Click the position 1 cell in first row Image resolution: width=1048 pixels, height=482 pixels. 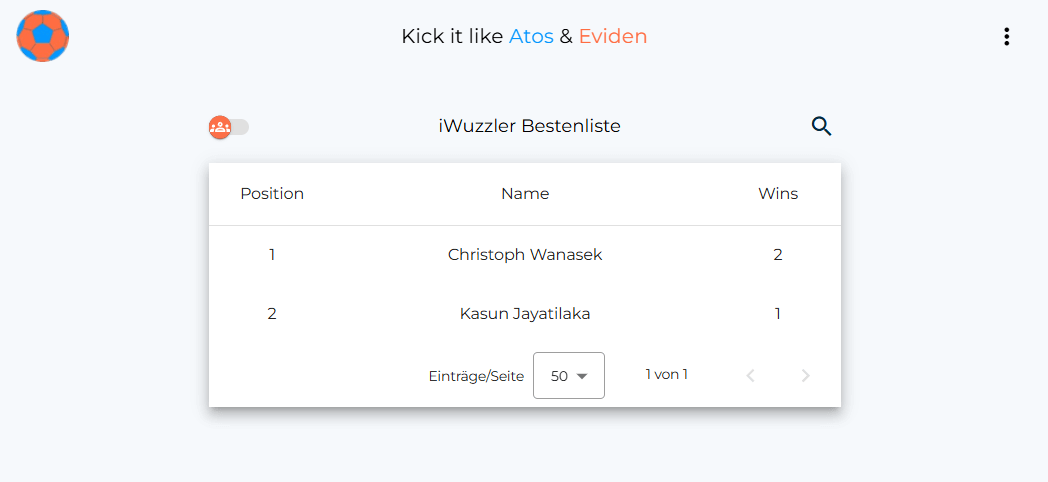[x=272, y=255]
